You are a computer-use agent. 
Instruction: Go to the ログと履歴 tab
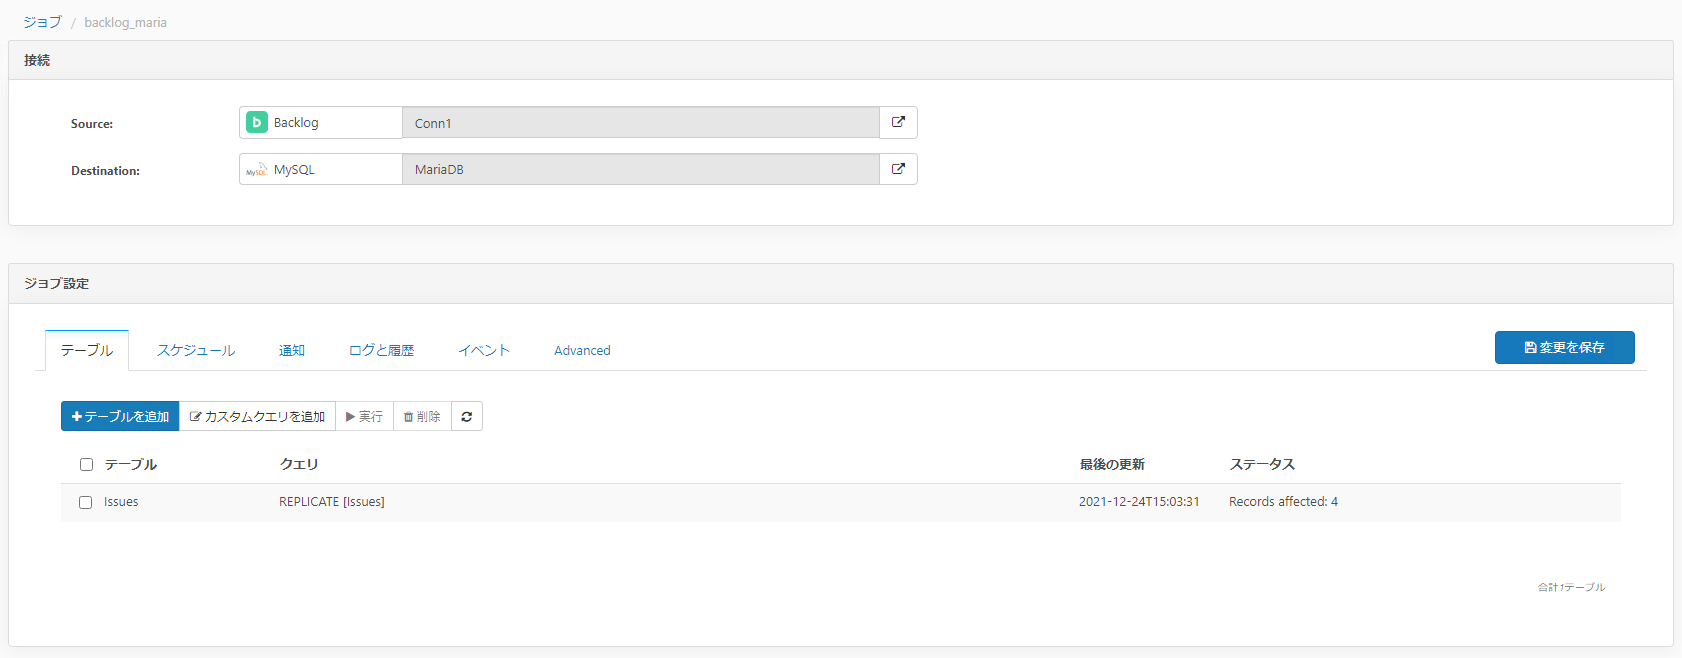[381, 350]
